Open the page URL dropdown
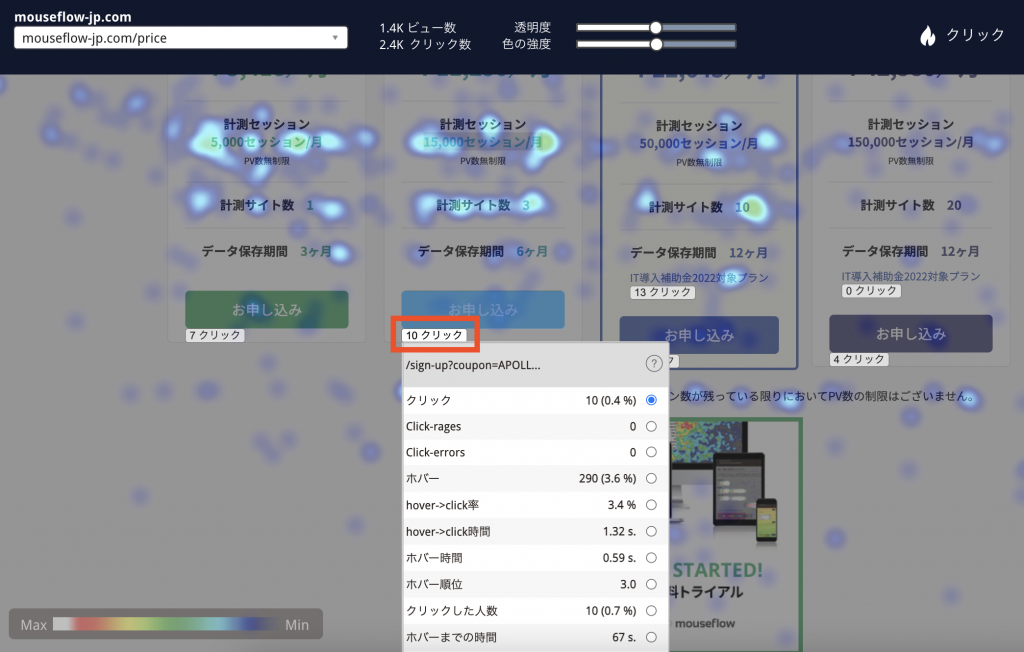The height and width of the screenshot is (652, 1024). click(x=180, y=38)
